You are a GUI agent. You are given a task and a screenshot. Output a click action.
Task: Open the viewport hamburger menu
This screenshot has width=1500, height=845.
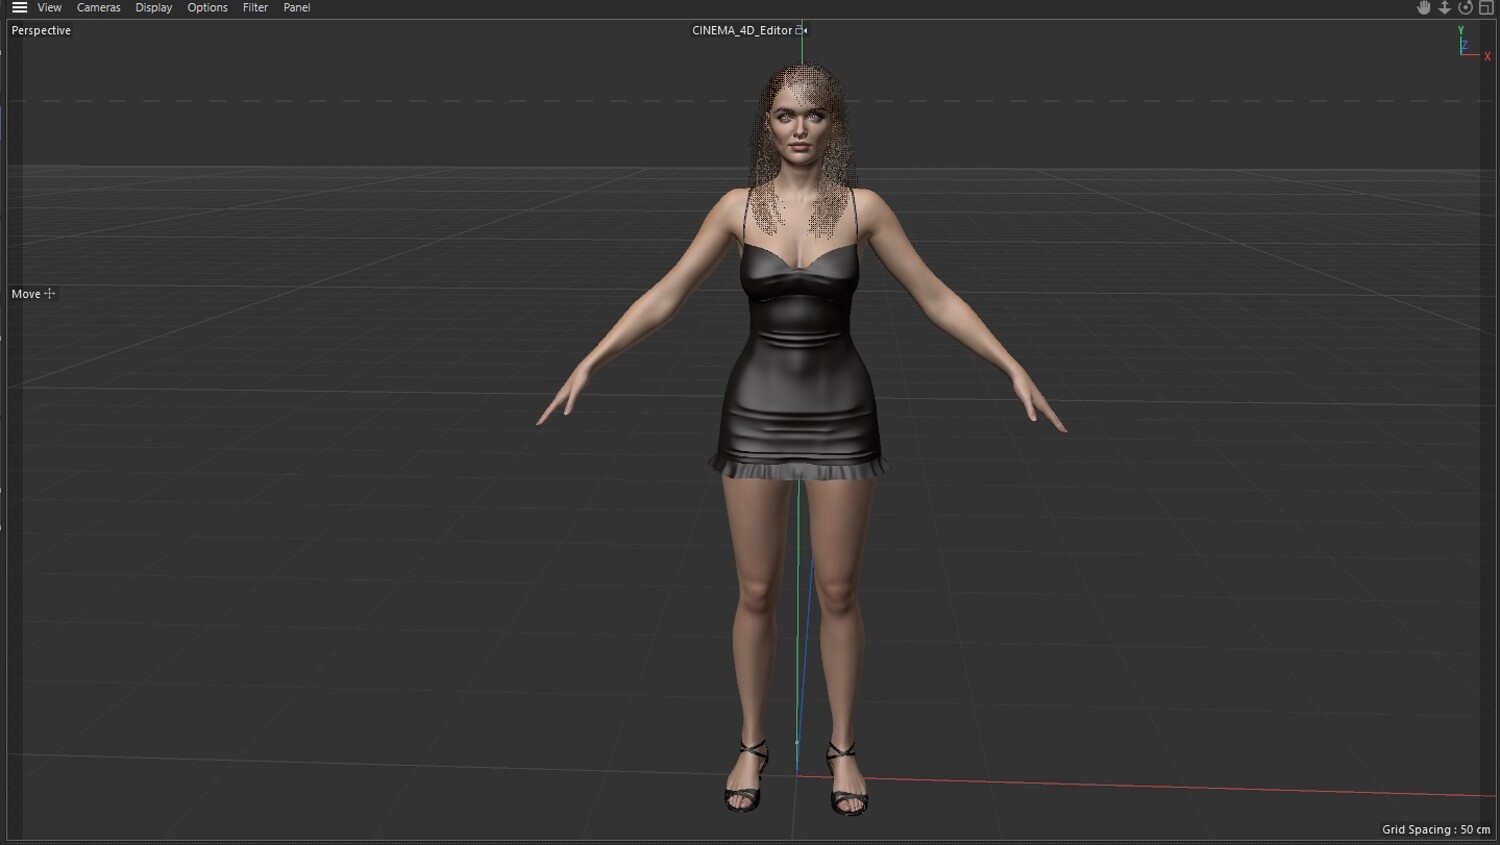point(19,7)
